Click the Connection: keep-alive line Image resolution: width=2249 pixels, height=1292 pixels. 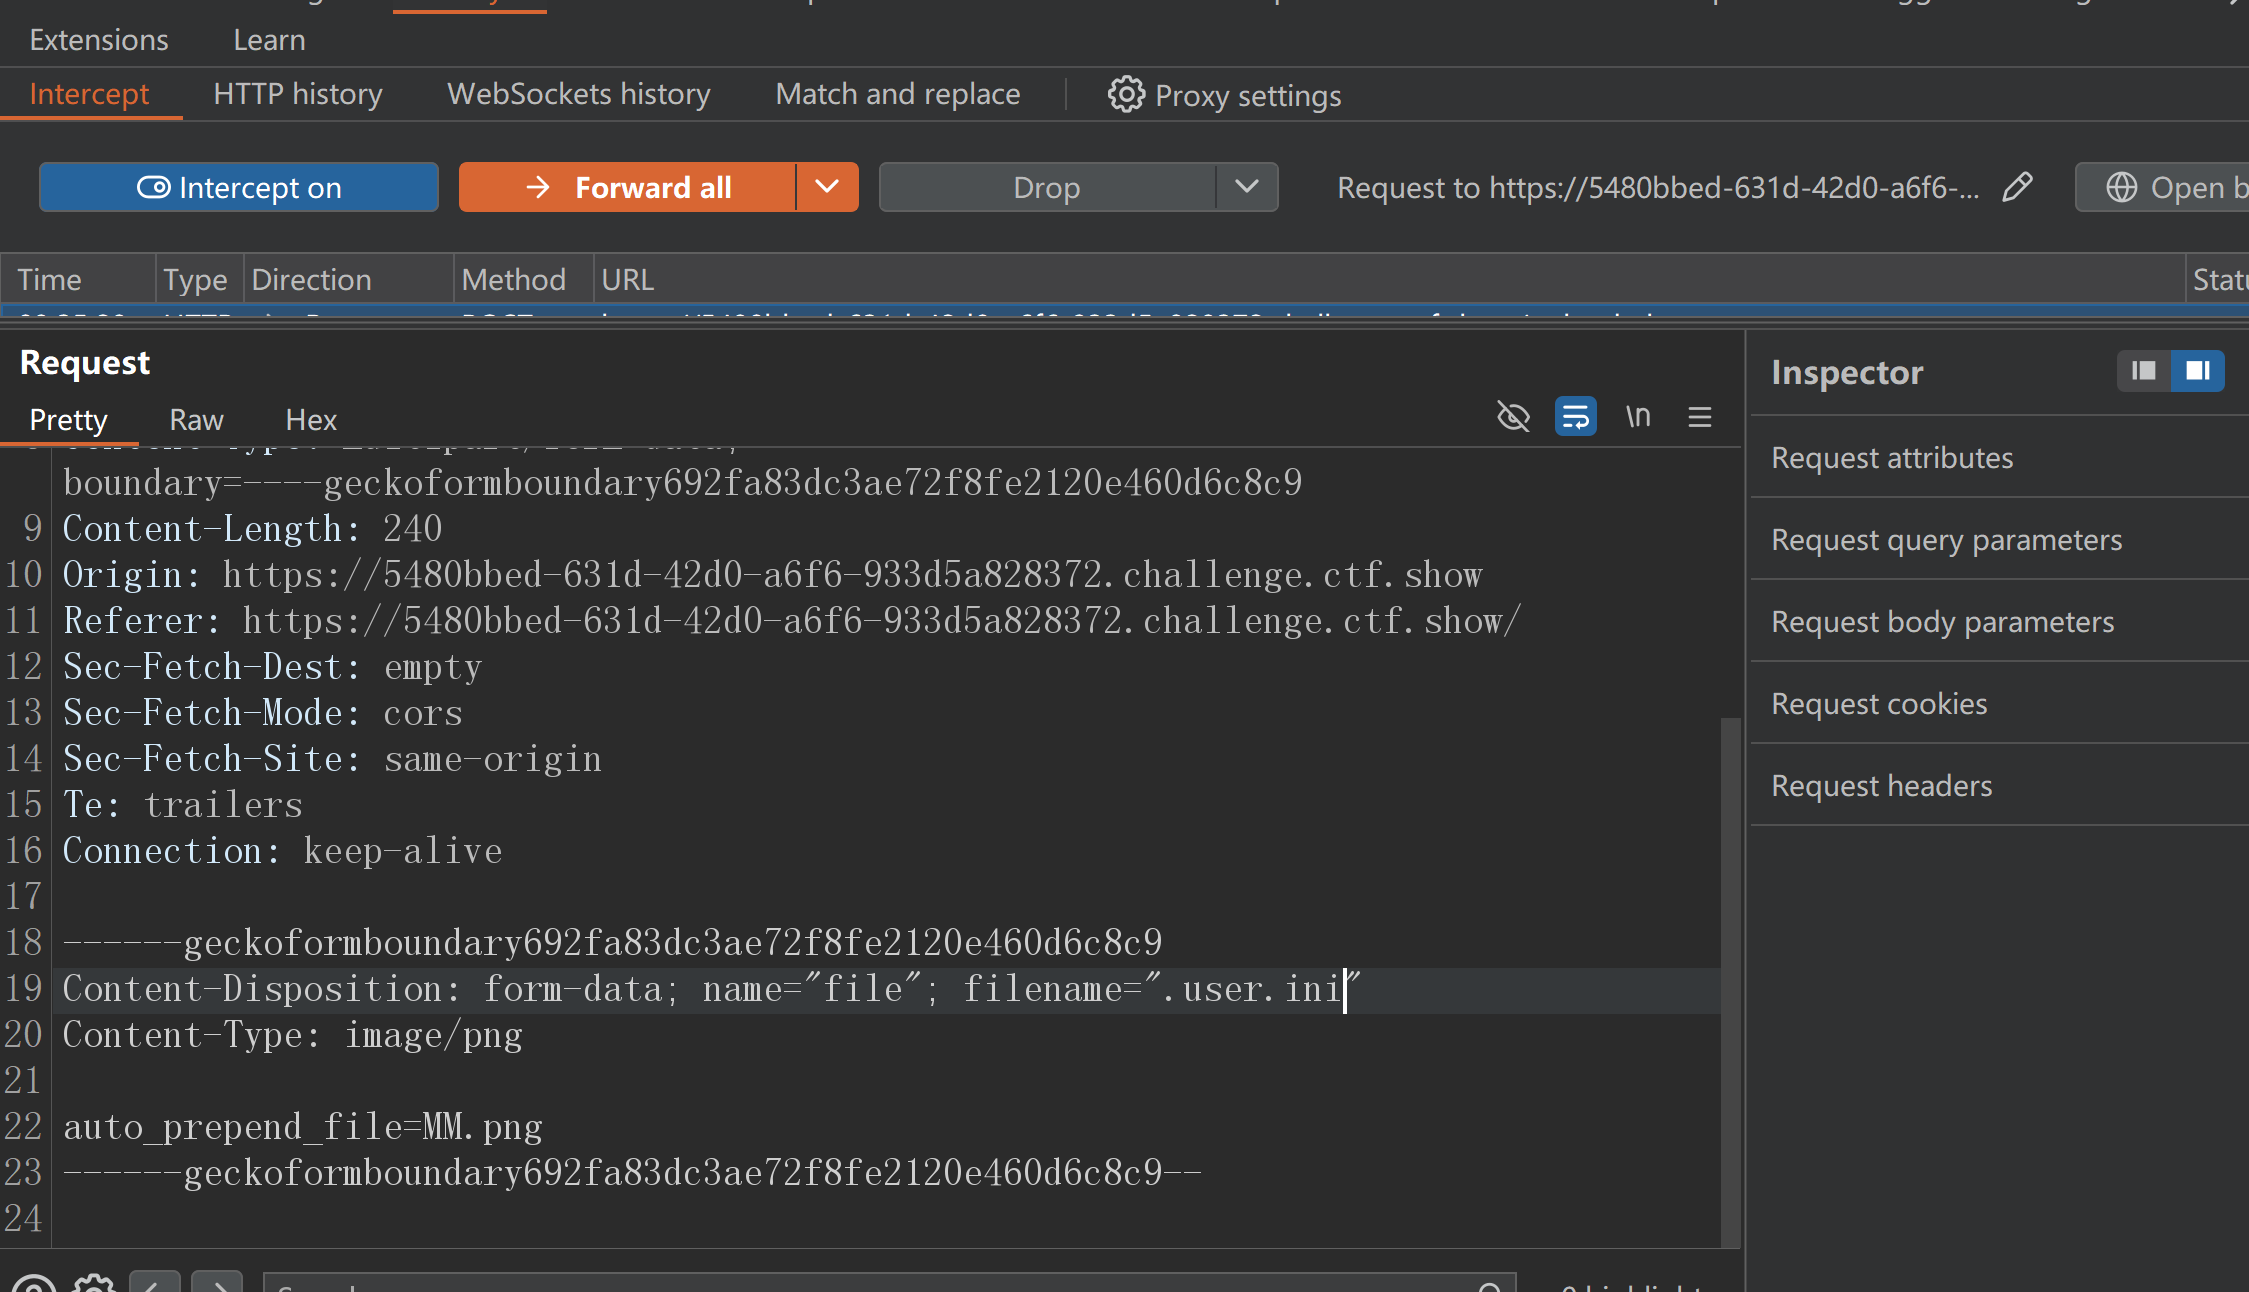click(282, 851)
